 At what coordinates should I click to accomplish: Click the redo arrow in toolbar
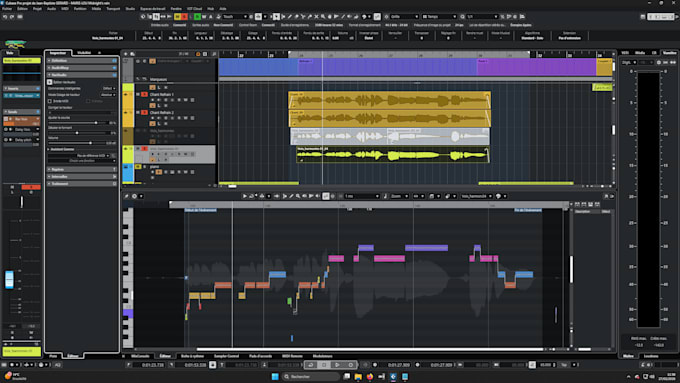12,16
